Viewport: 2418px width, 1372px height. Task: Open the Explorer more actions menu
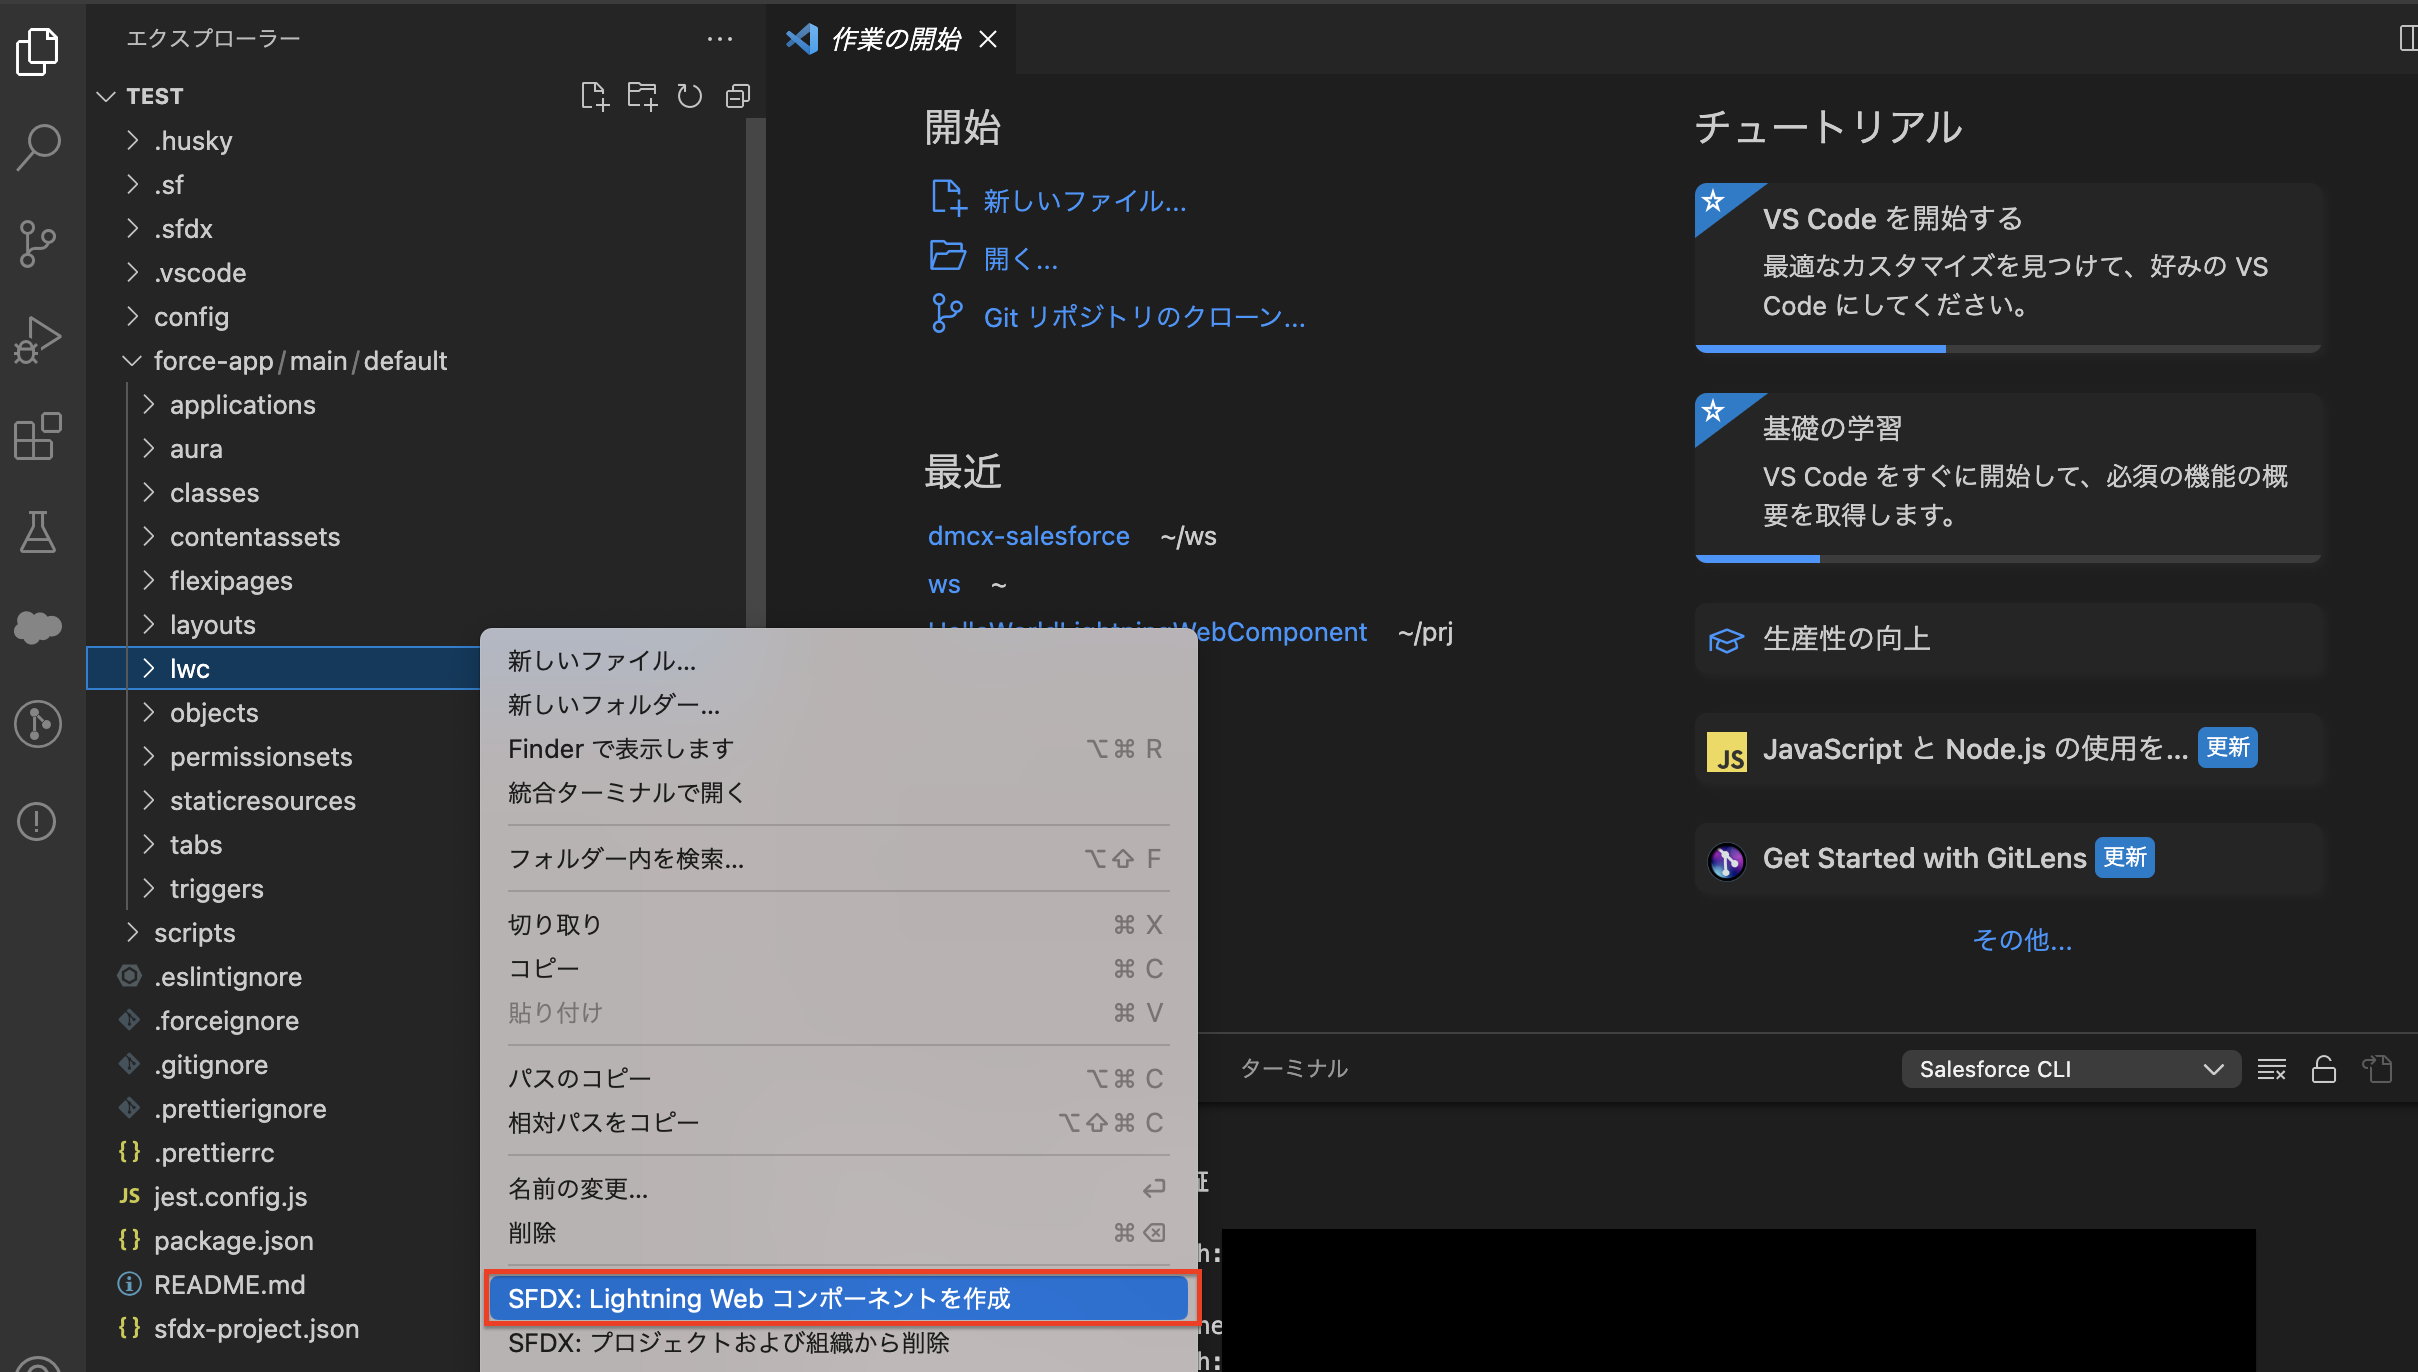pos(720,38)
